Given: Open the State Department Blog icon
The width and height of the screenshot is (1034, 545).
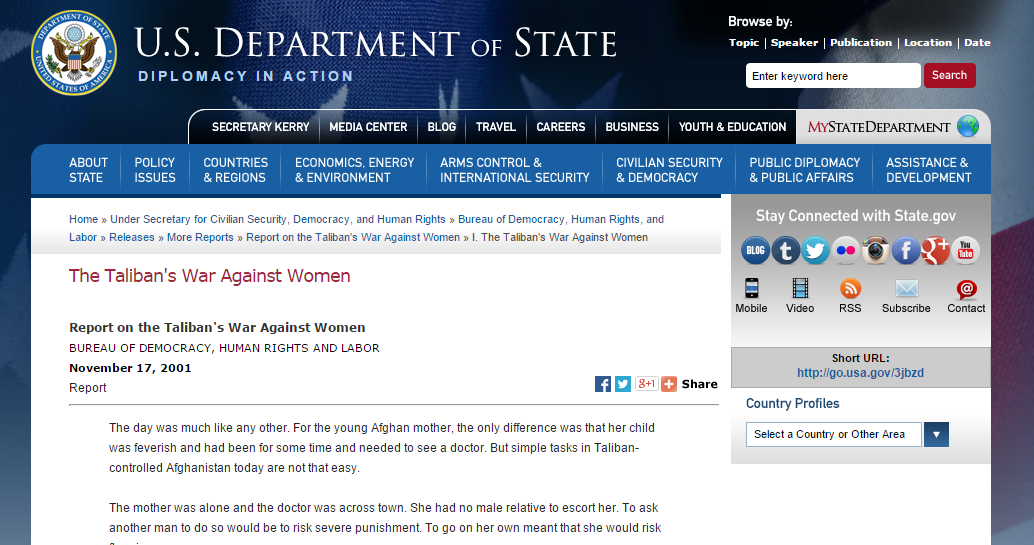Looking at the screenshot, I should click(x=755, y=250).
